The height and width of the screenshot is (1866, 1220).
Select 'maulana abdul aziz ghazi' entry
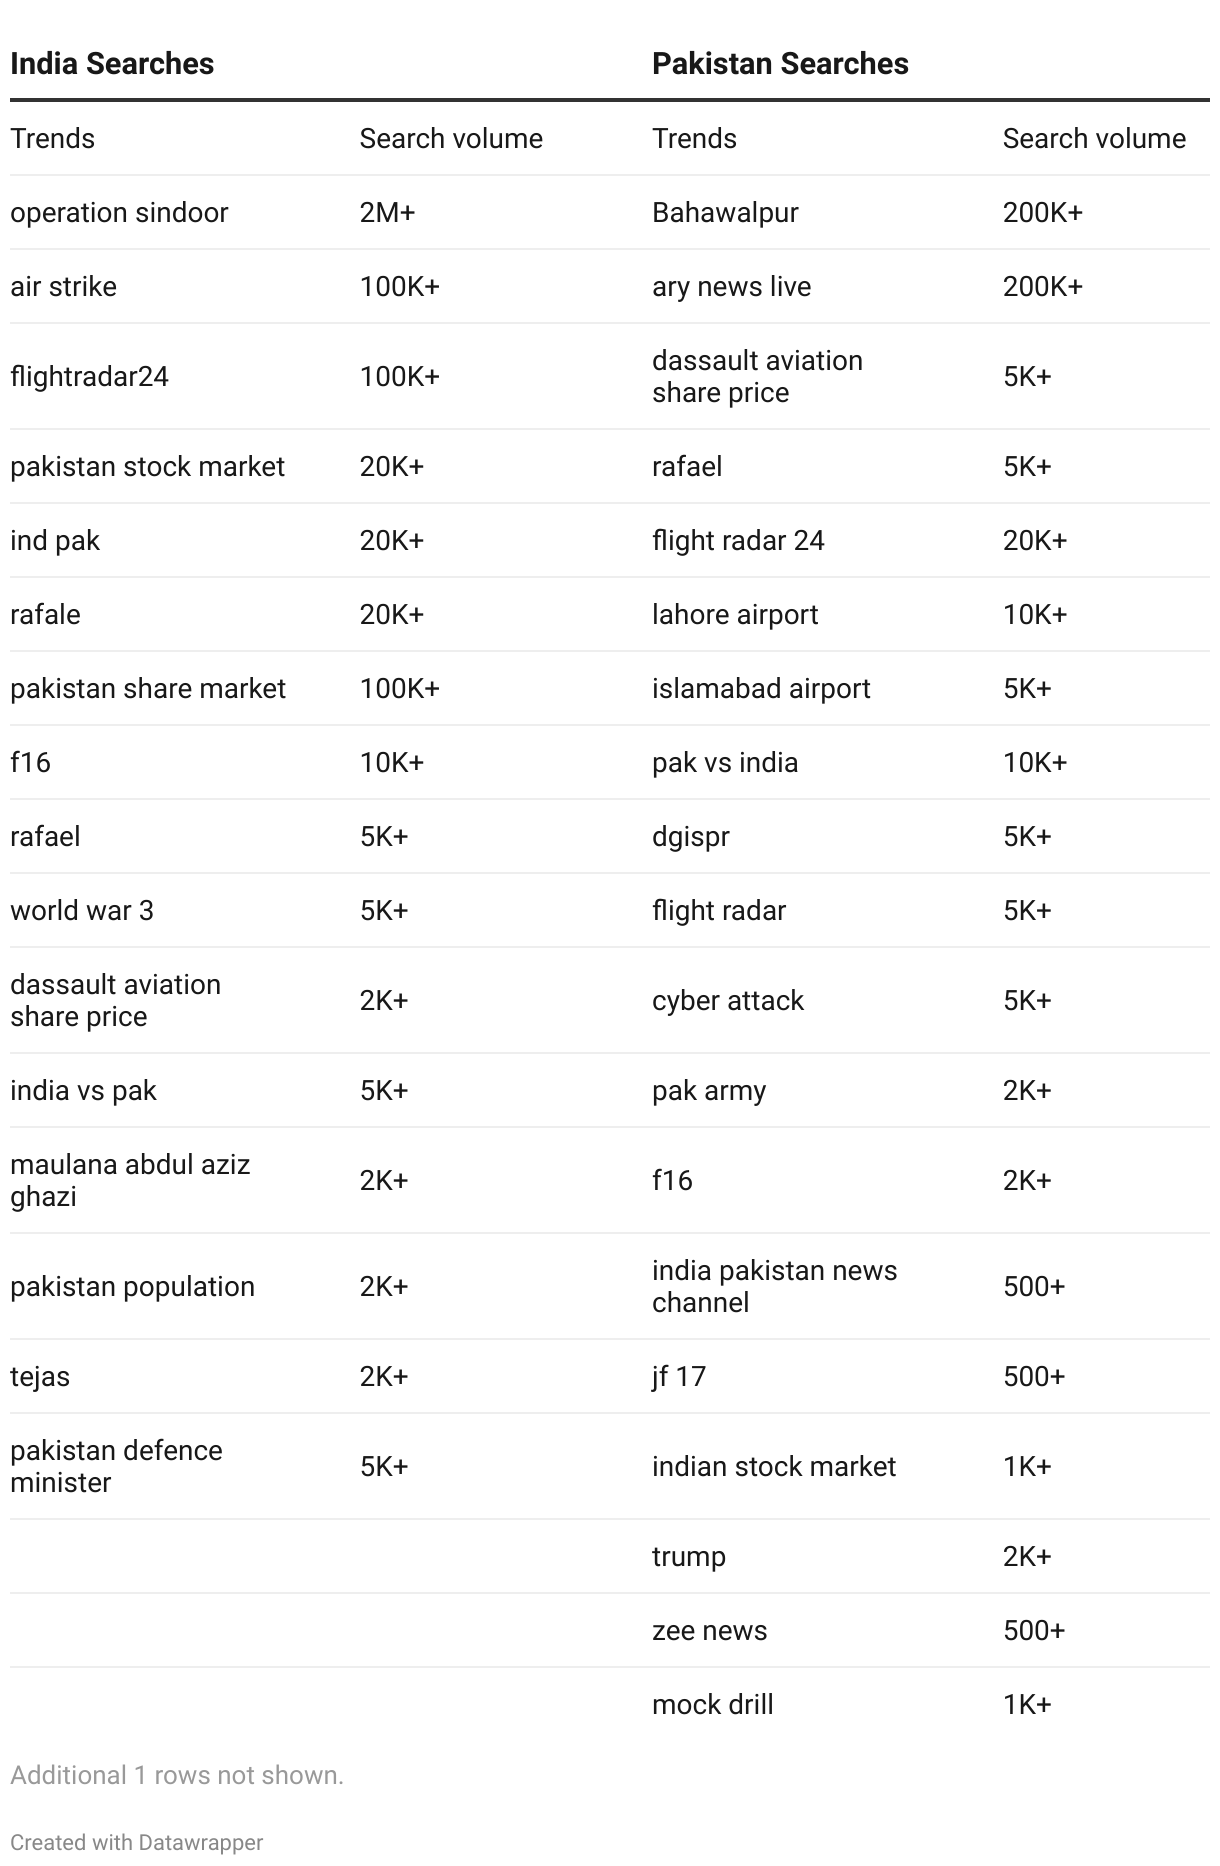tap(130, 1181)
